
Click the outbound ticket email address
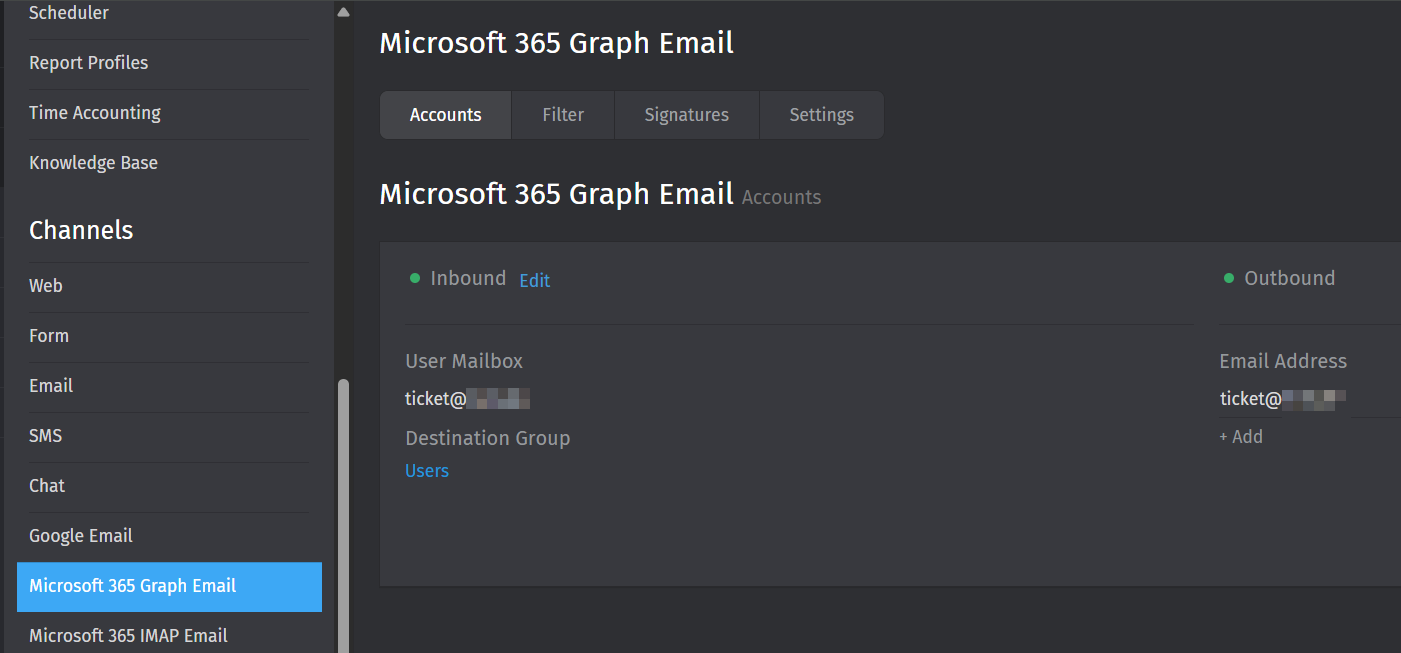point(1282,399)
